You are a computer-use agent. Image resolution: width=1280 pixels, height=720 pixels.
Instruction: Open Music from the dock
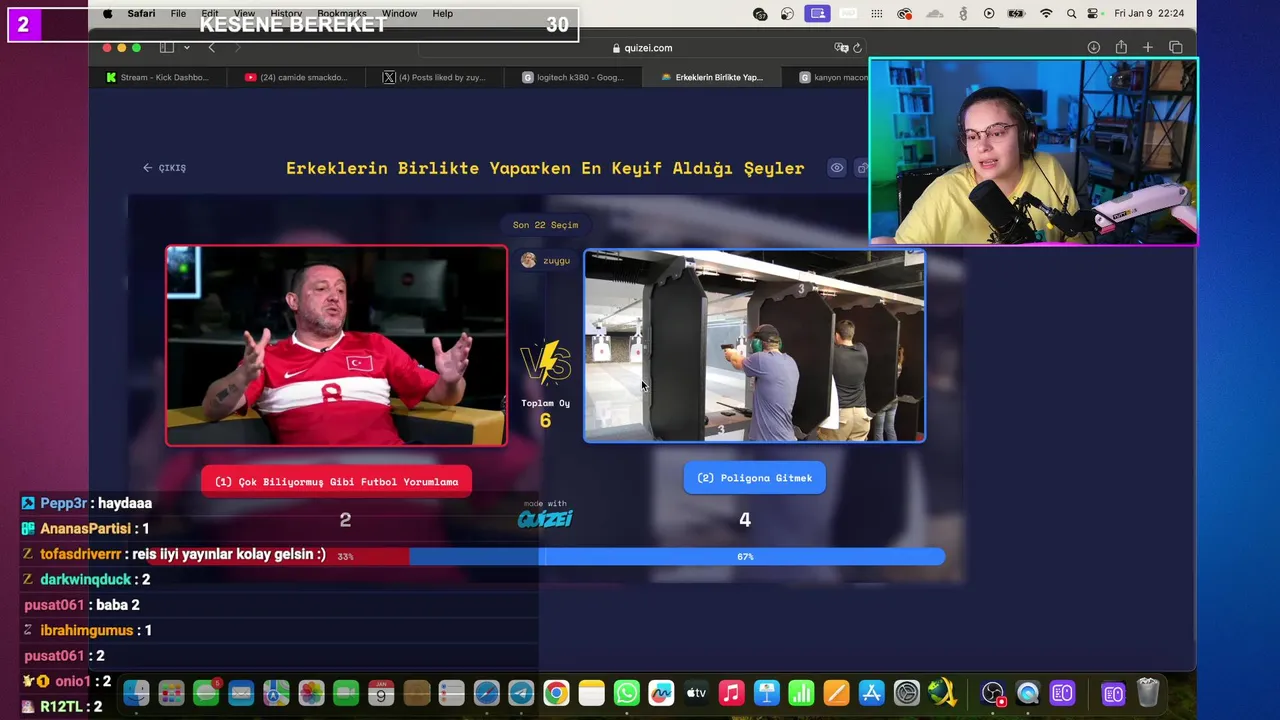pos(731,693)
